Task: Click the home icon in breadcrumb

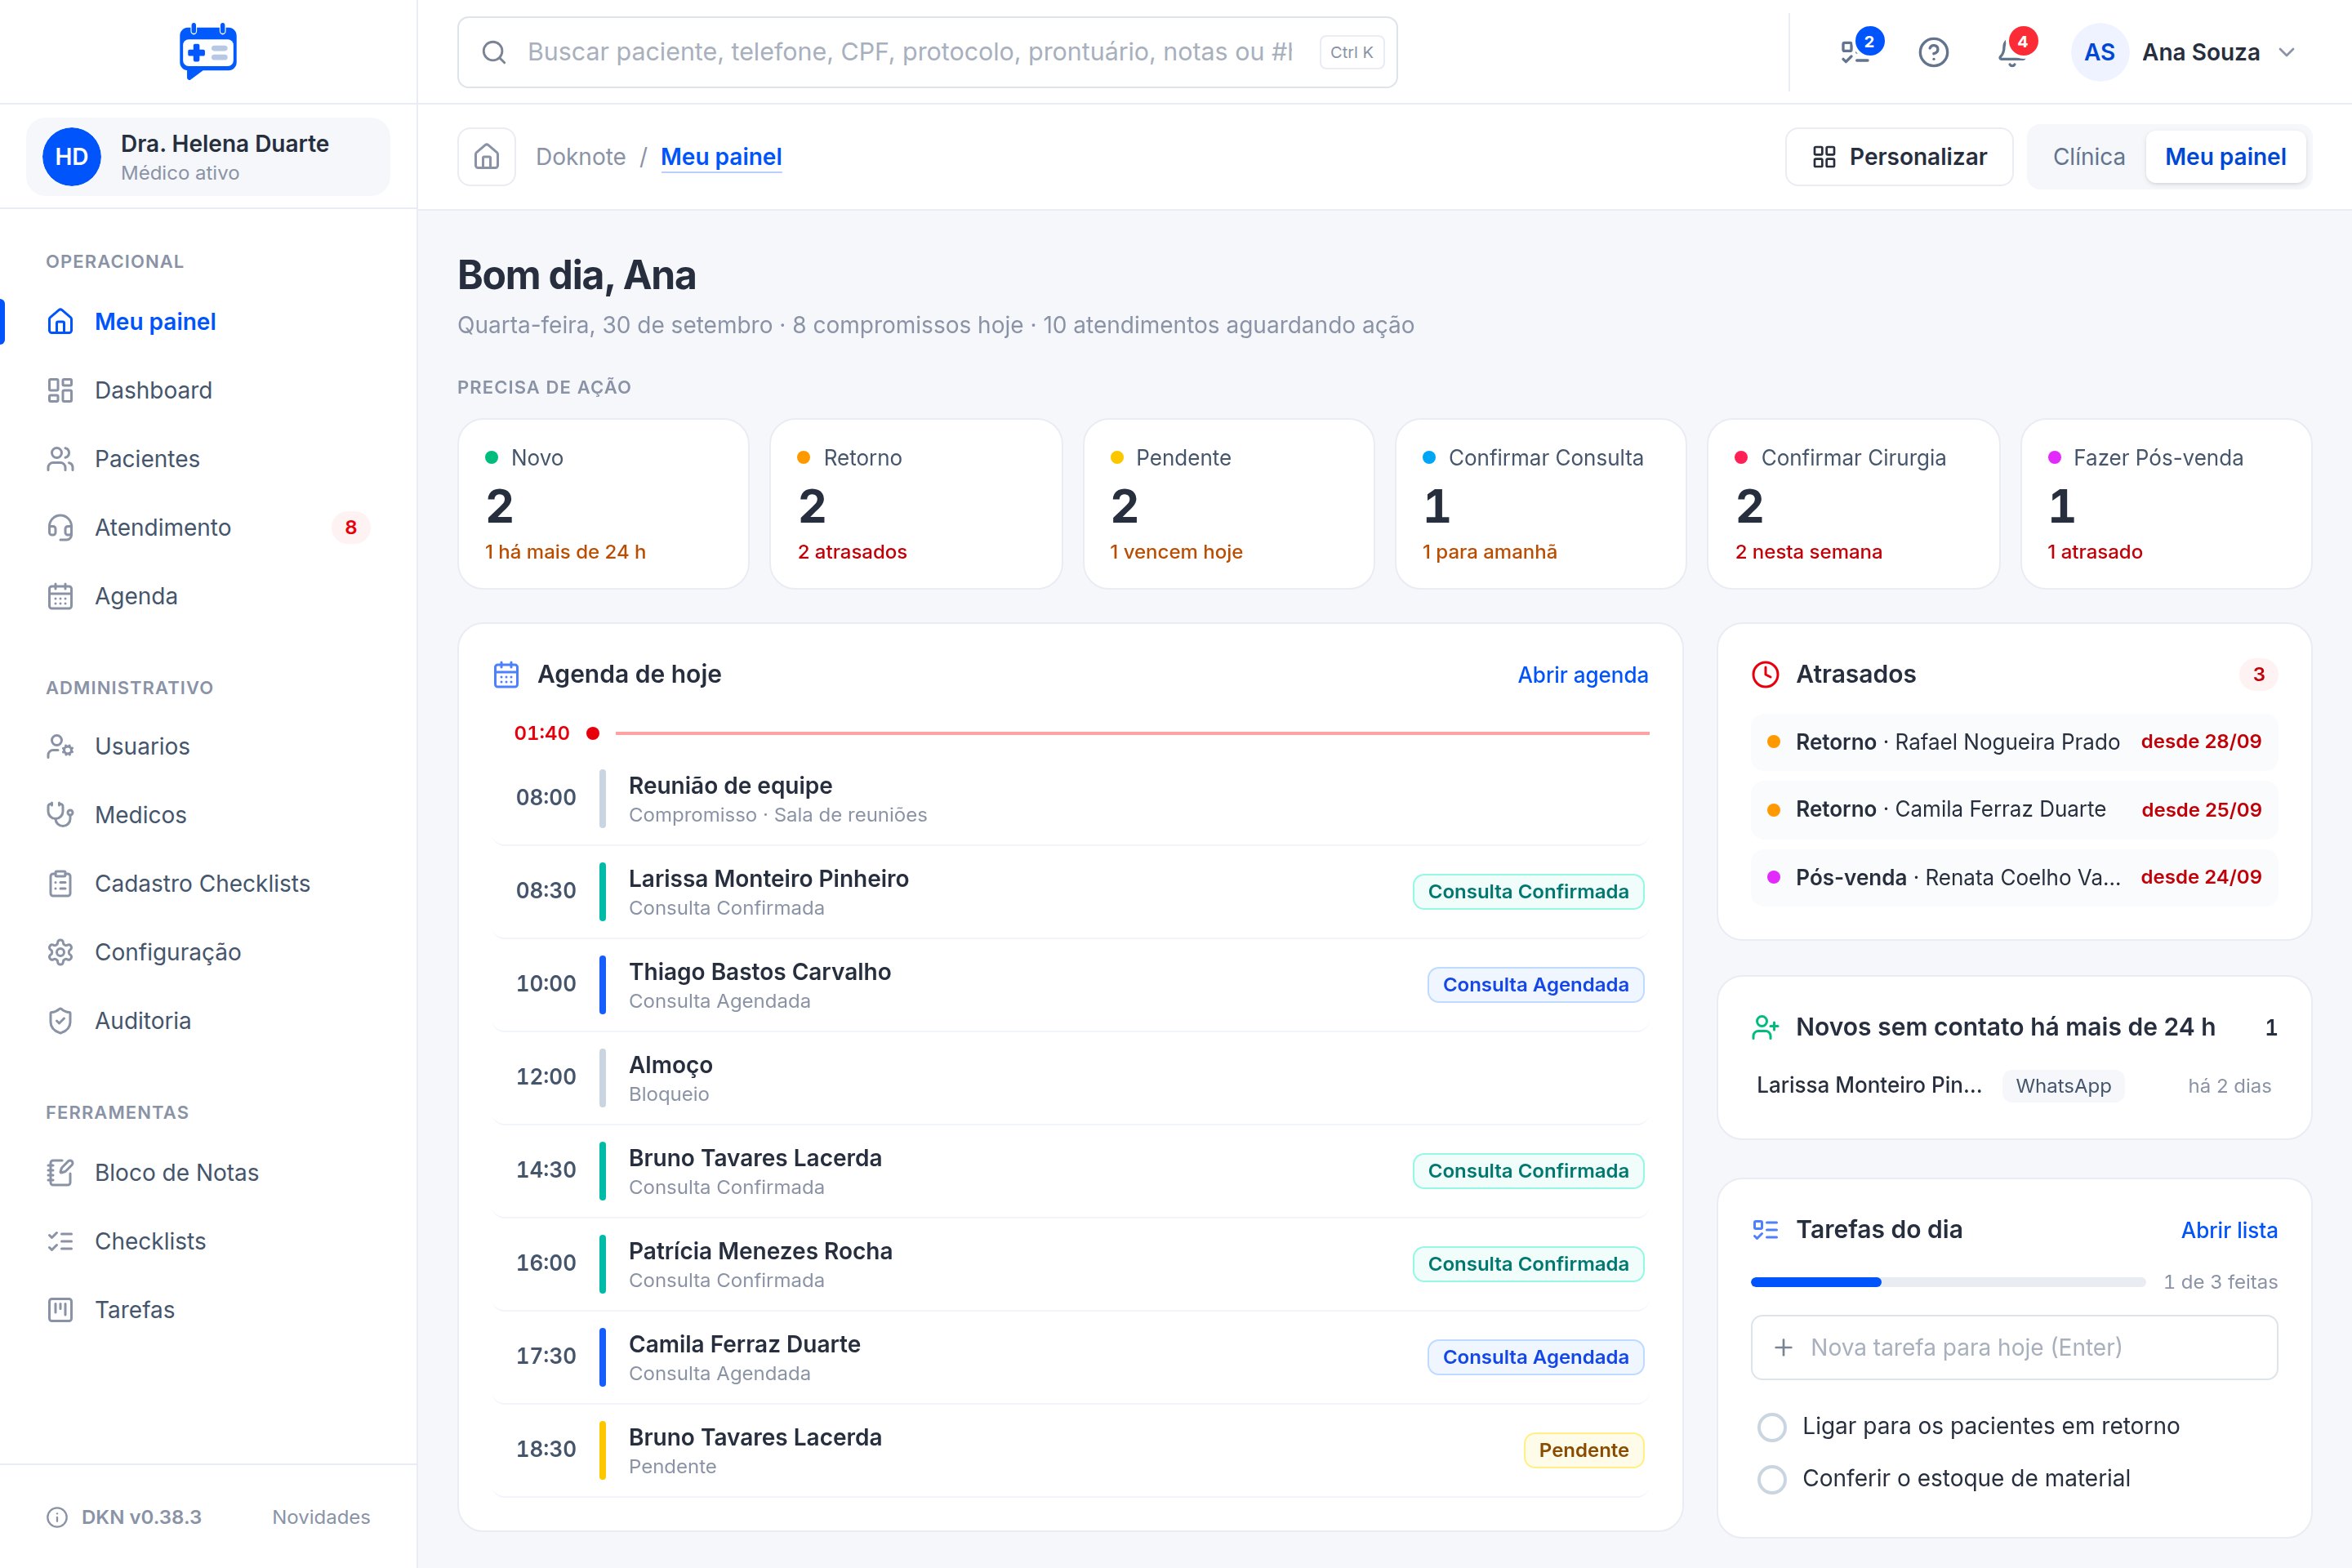Action: click(x=487, y=157)
